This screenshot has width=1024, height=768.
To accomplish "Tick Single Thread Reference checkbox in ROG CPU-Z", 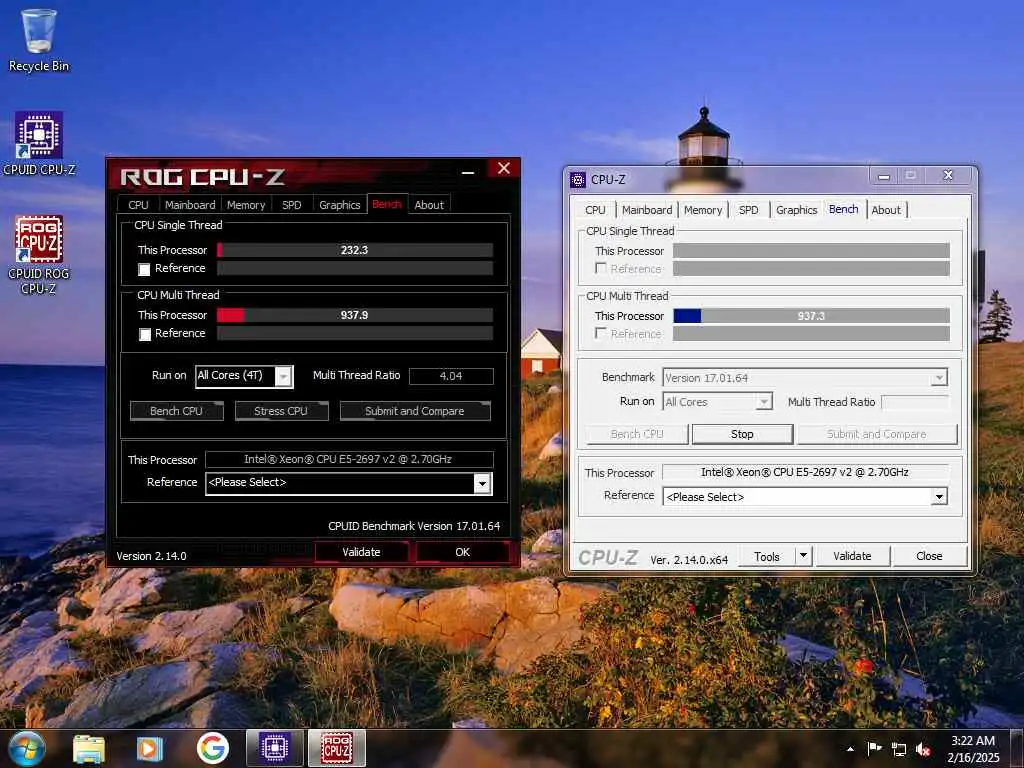I will (144, 269).
